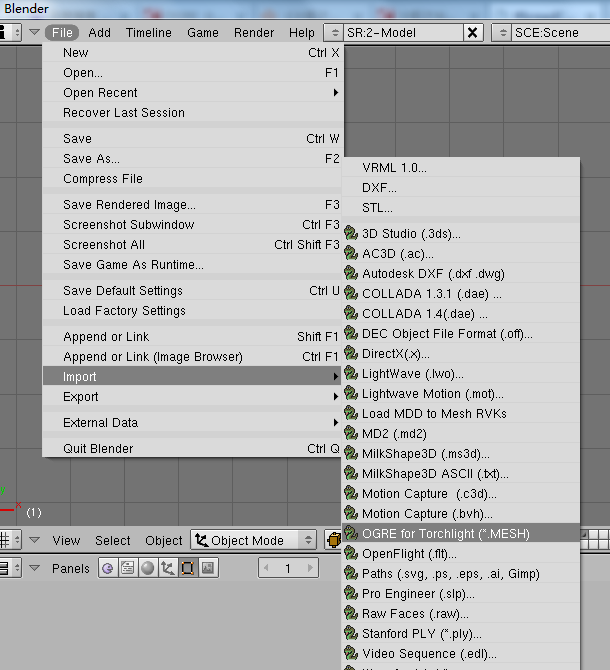The width and height of the screenshot is (610, 670).
Task: Open the Shading context sphere icon
Action: pyautogui.click(x=148, y=568)
